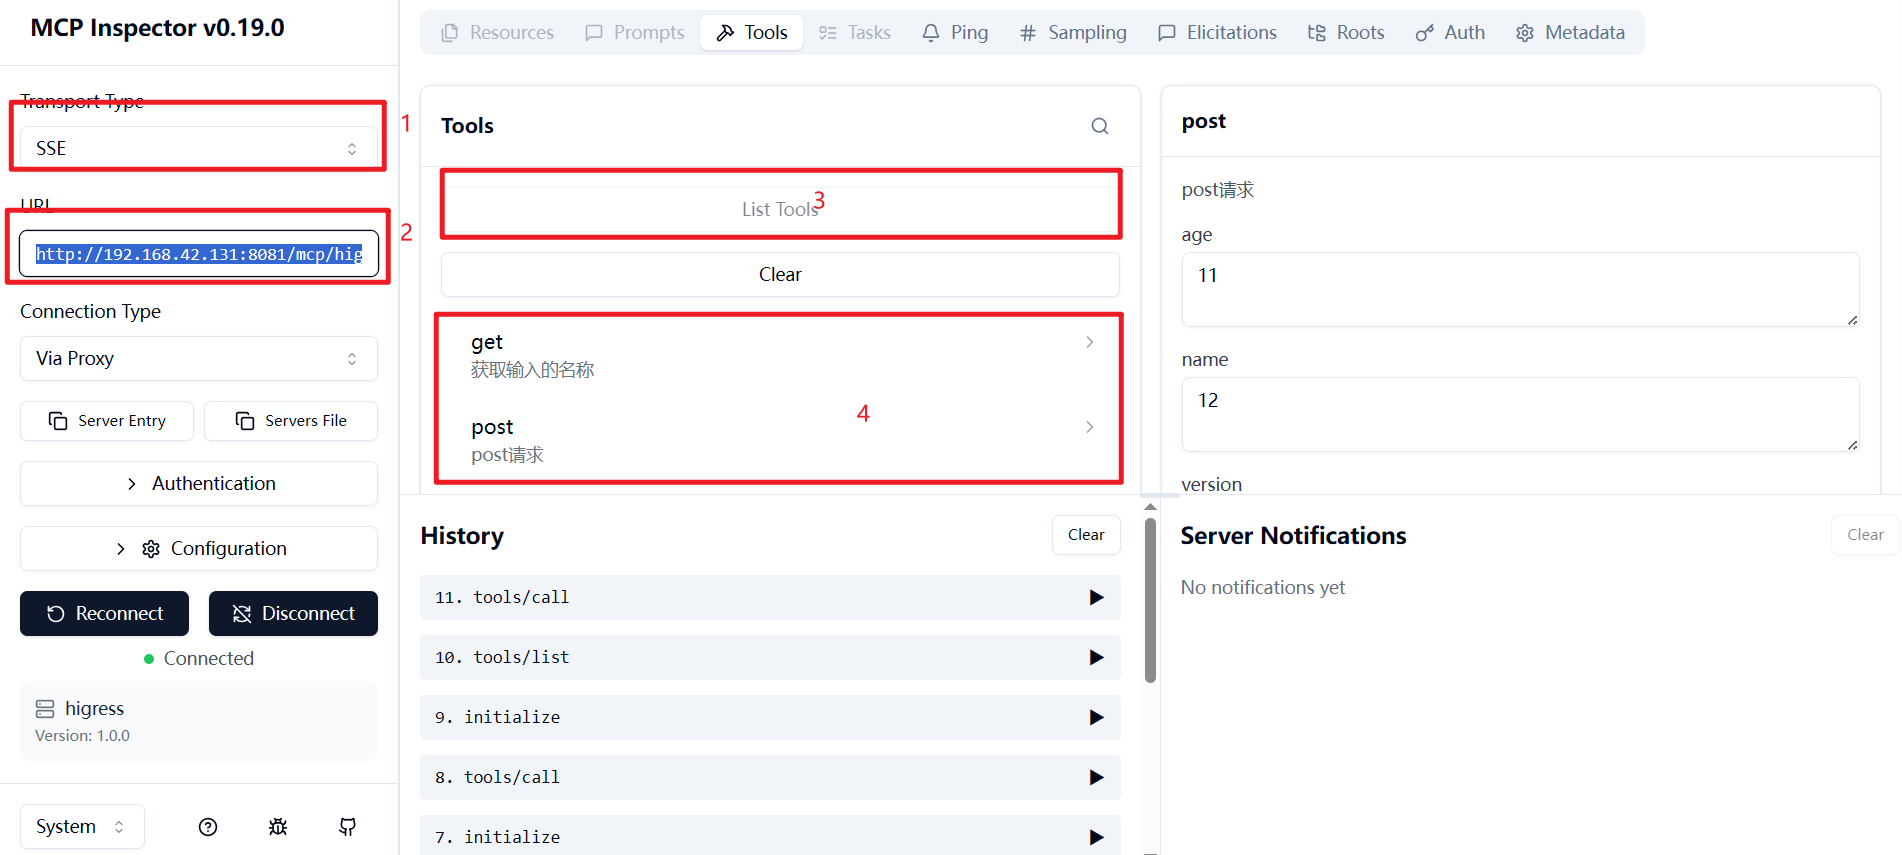This screenshot has height=855, width=1902.
Task: Expand history entry 7 initialize
Action: point(770,835)
